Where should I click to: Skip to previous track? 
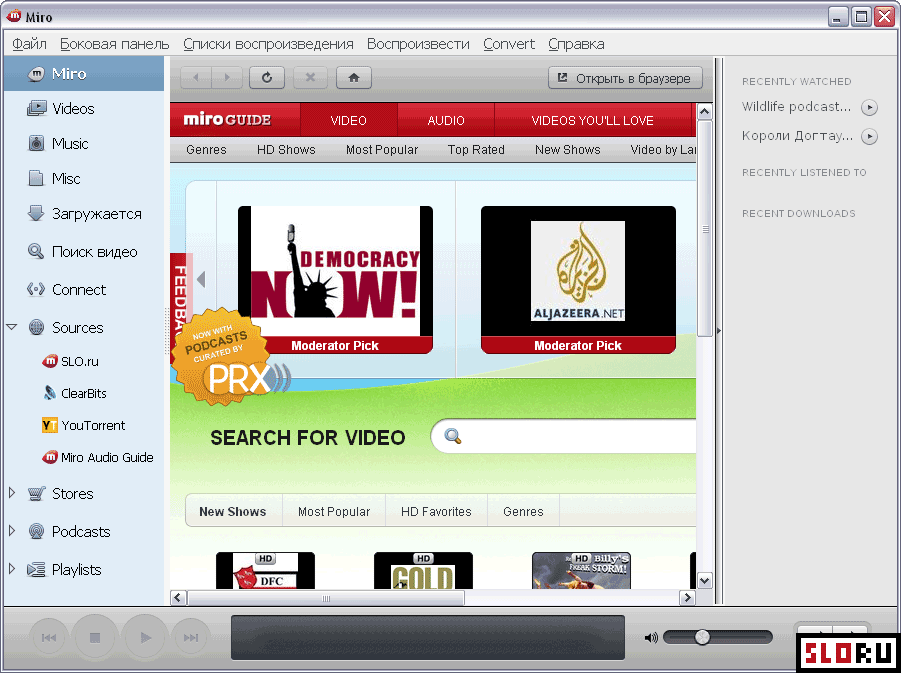[49, 637]
